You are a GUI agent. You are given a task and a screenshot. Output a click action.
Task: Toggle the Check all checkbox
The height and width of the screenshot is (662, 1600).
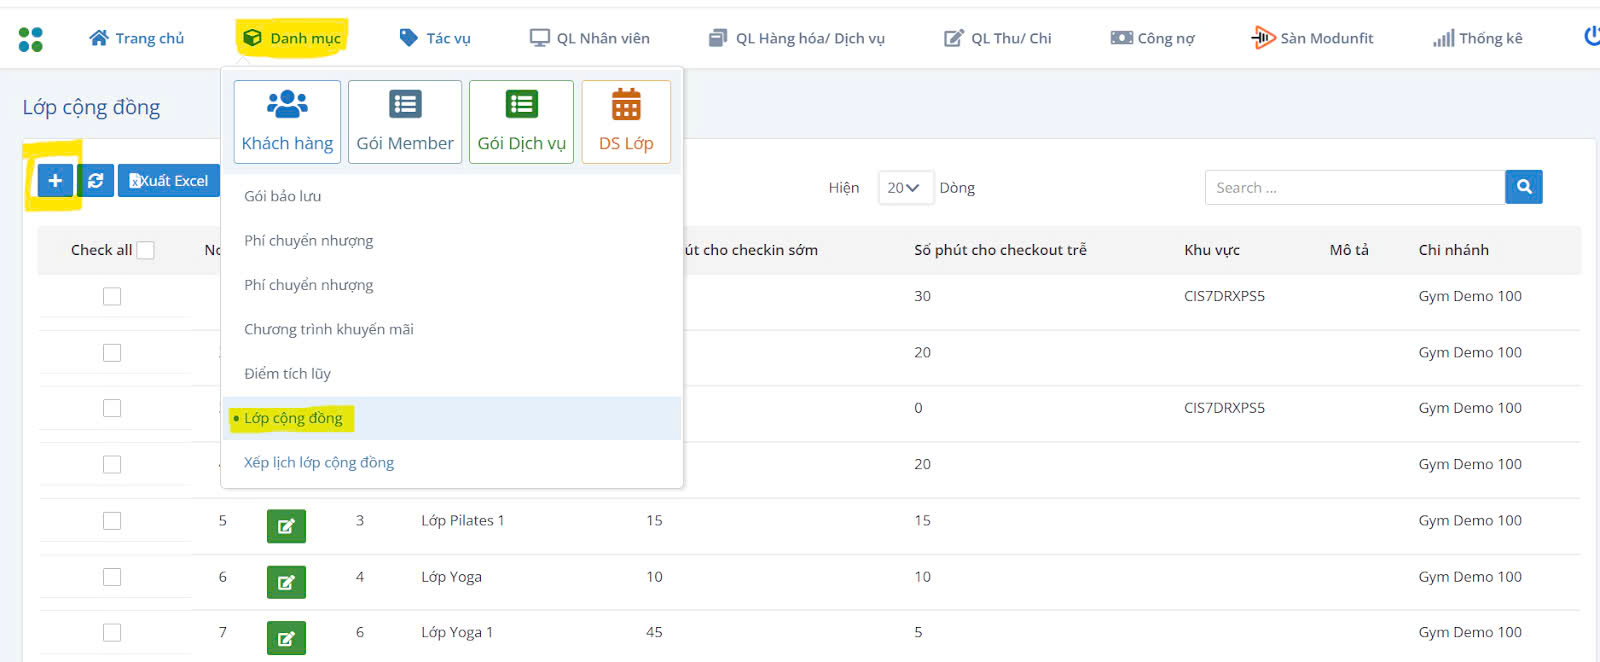click(146, 250)
